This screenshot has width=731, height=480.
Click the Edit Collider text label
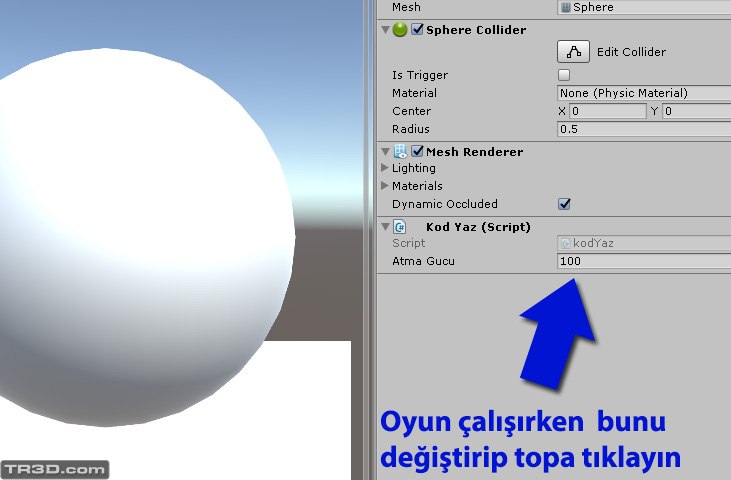pyautogui.click(x=631, y=52)
